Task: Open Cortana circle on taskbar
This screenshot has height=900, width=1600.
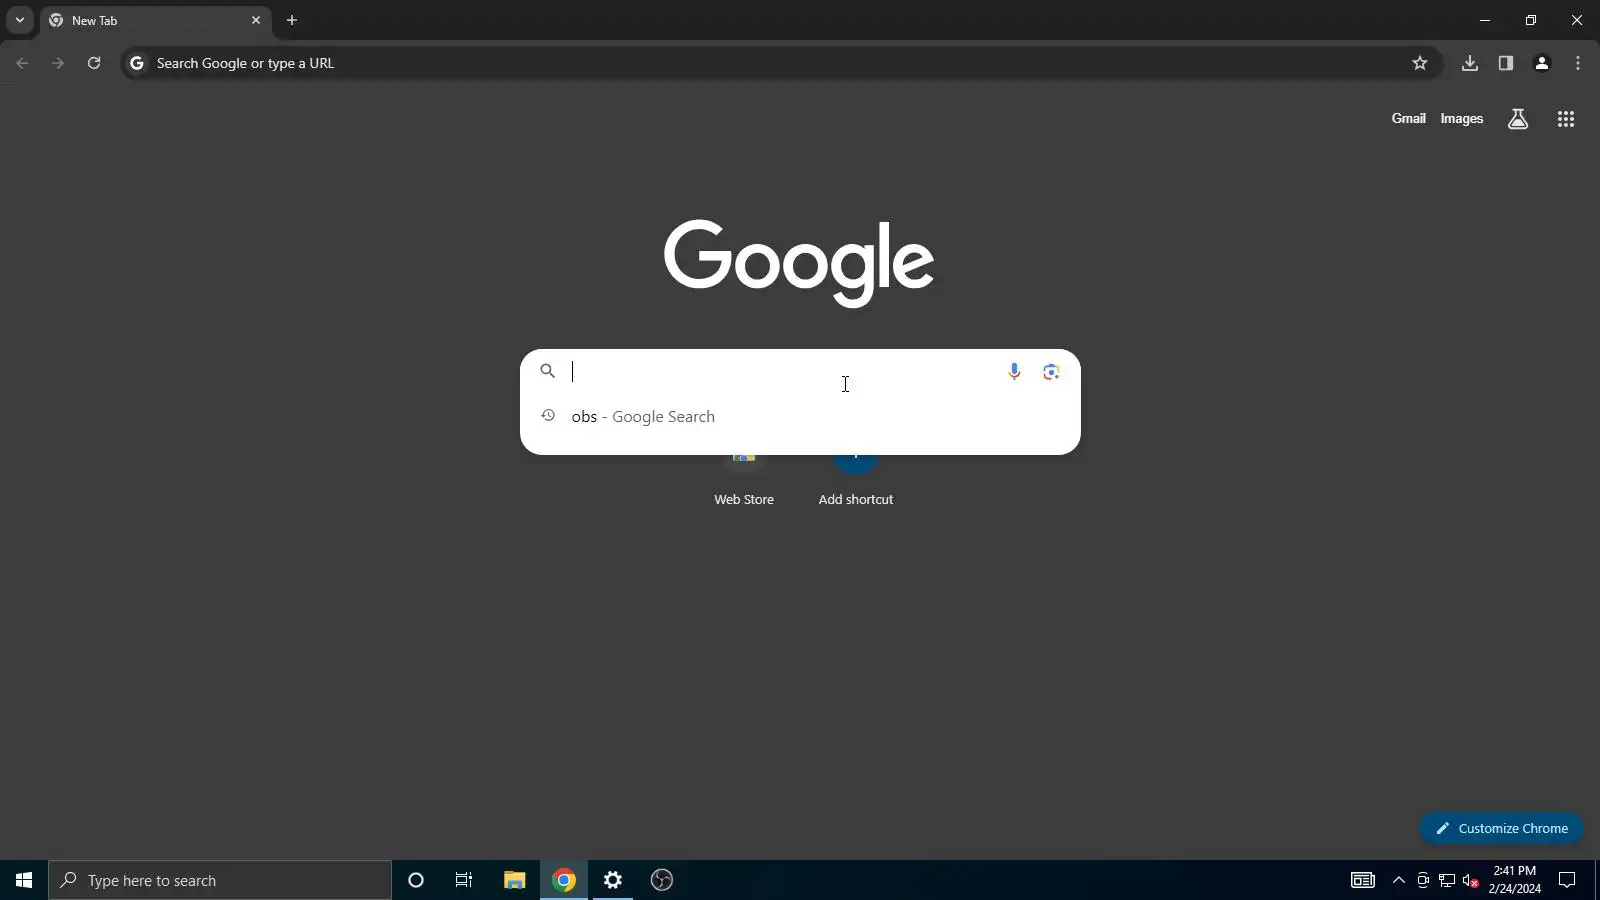Action: pos(416,880)
